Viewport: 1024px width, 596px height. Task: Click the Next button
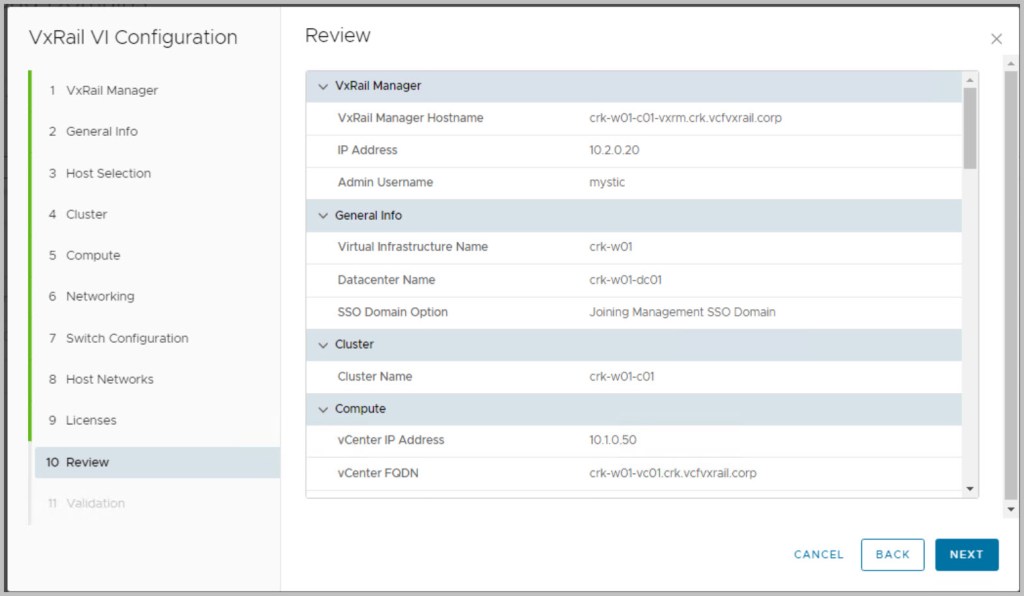(966, 555)
